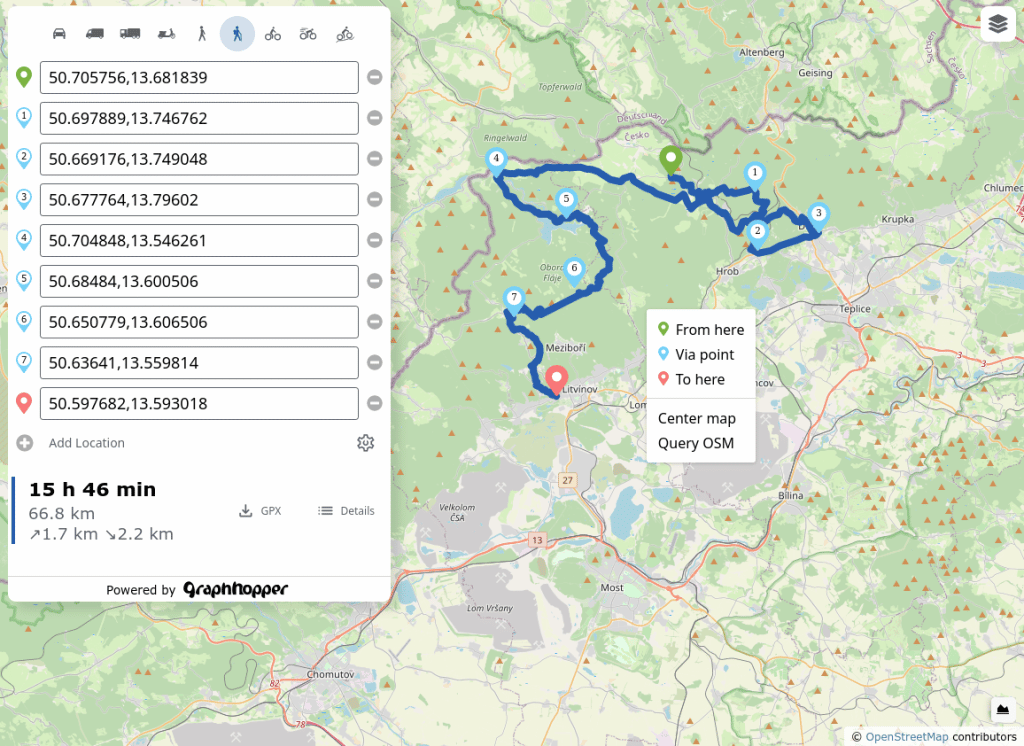Image resolution: width=1024 pixels, height=746 pixels.
Task: Click the destination field 50.597682,13.593018
Action: (x=199, y=404)
